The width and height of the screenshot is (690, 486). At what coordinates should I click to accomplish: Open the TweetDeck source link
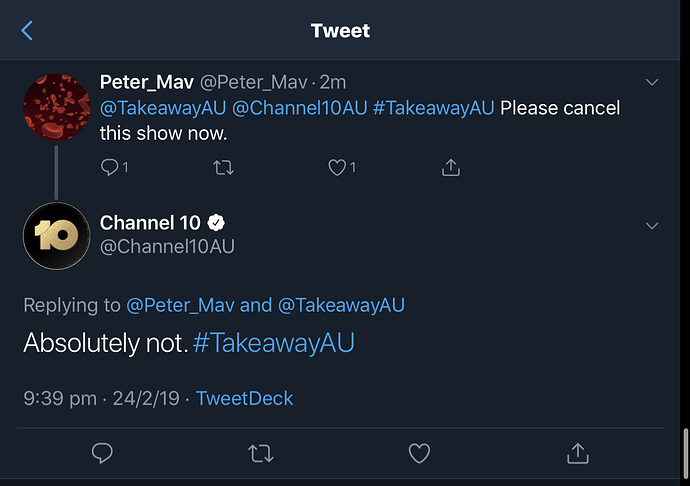click(x=244, y=398)
